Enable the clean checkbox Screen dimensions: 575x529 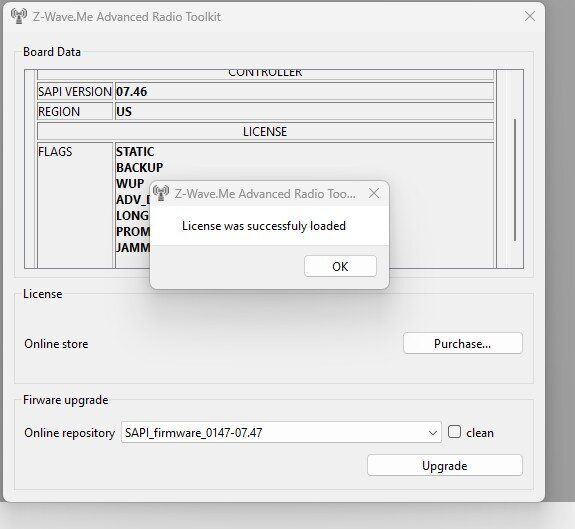coord(454,432)
